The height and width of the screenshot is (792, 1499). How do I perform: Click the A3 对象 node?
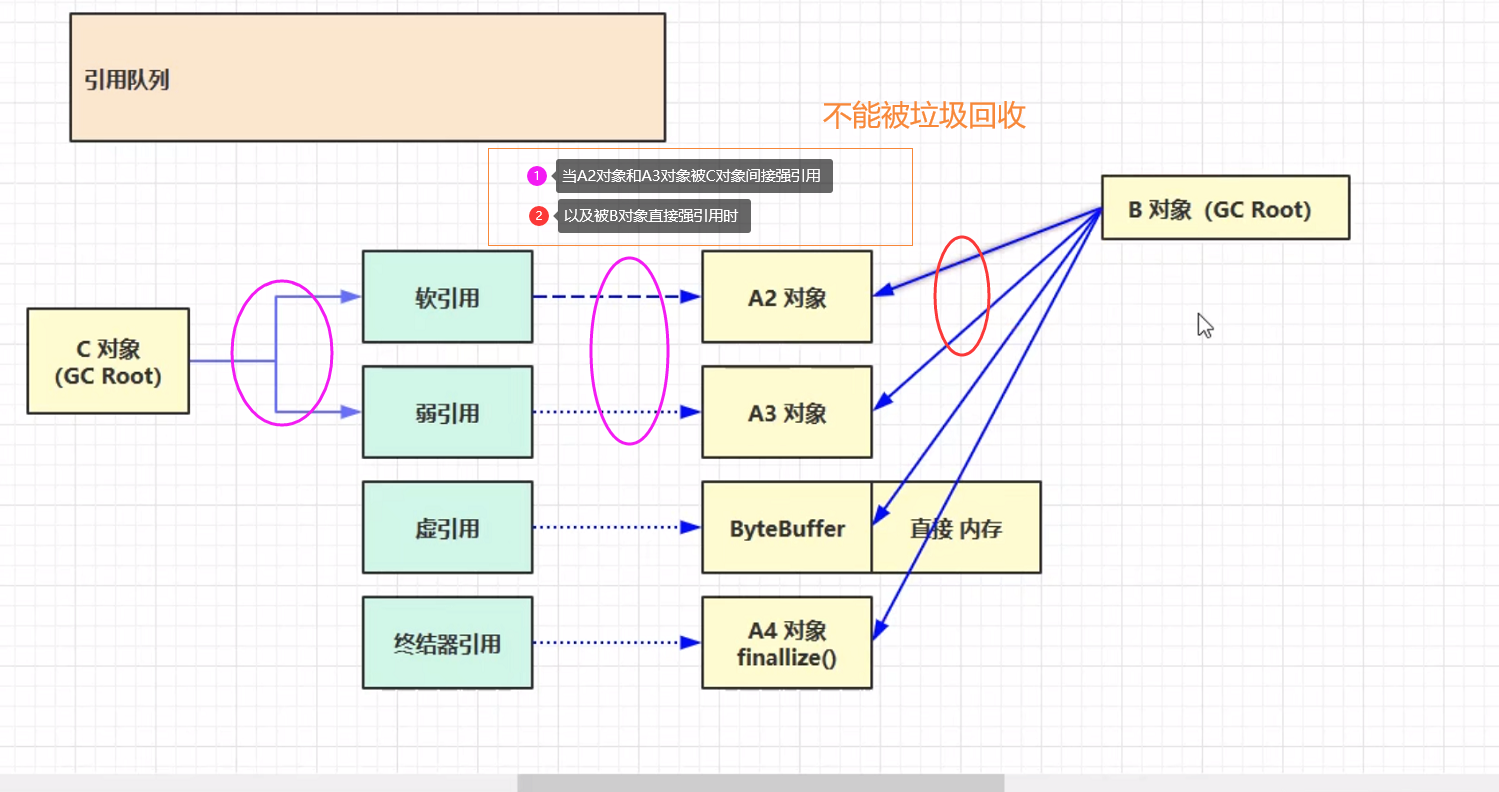787,412
